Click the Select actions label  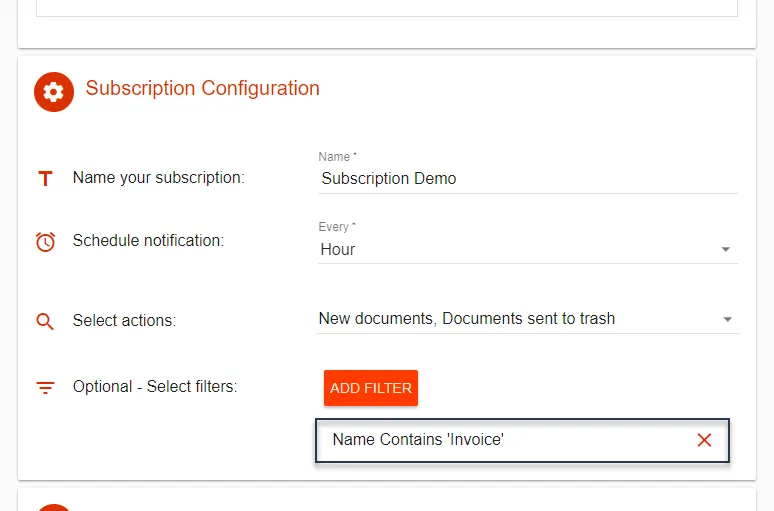pyautogui.click(x=124, y=320)
